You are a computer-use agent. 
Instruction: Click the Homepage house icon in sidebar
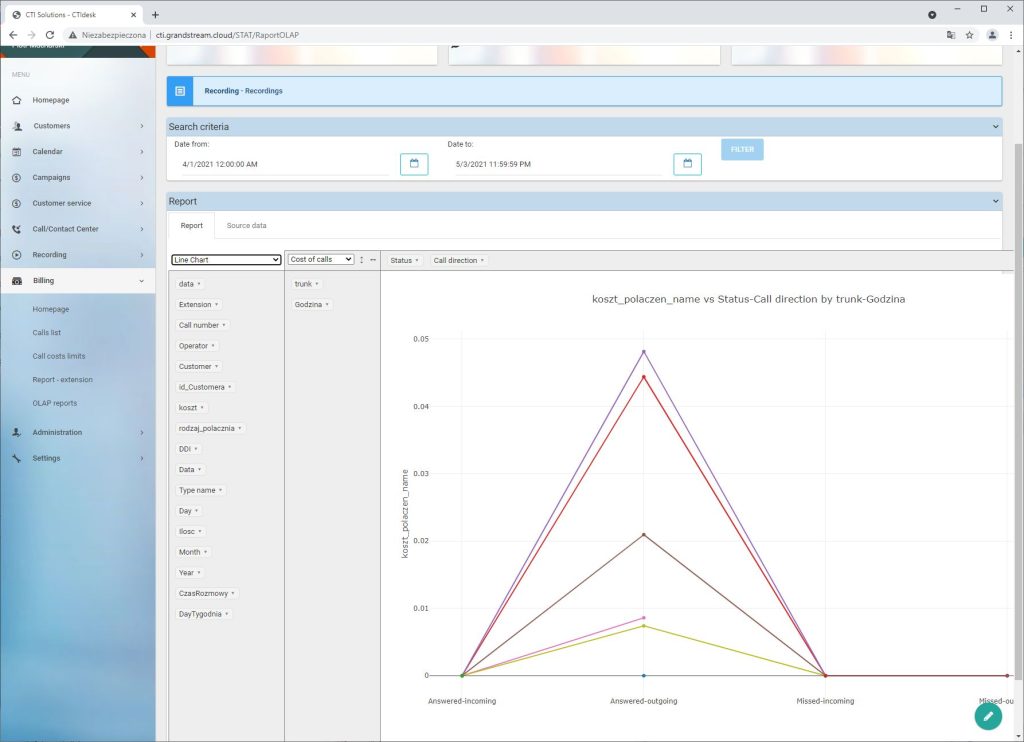tap(17, 100)
